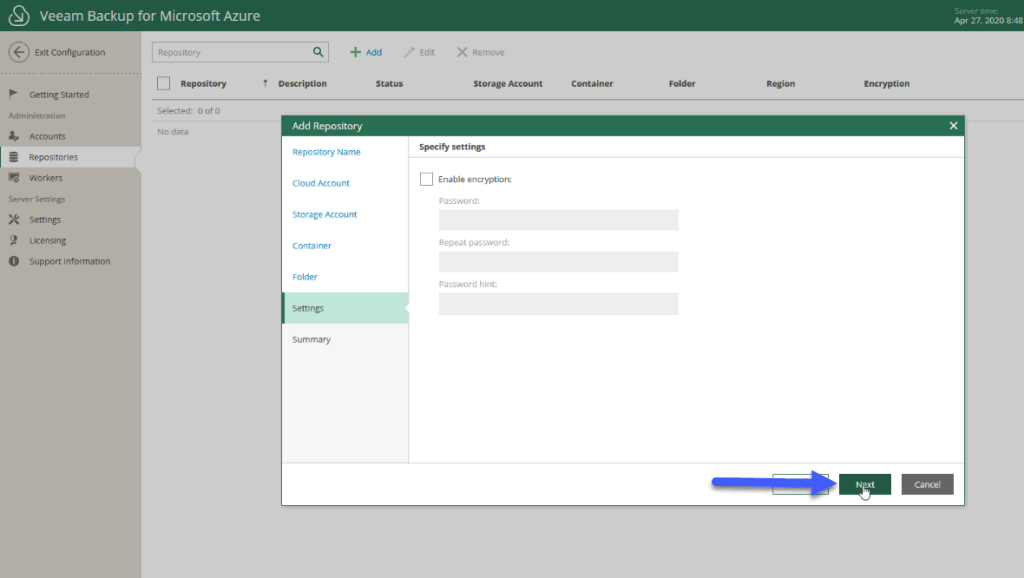Image resolution: width=1024 pixels, height=578 pixels.
Task: Click the Veeam logo icon
Action: (x=19, y=15)
